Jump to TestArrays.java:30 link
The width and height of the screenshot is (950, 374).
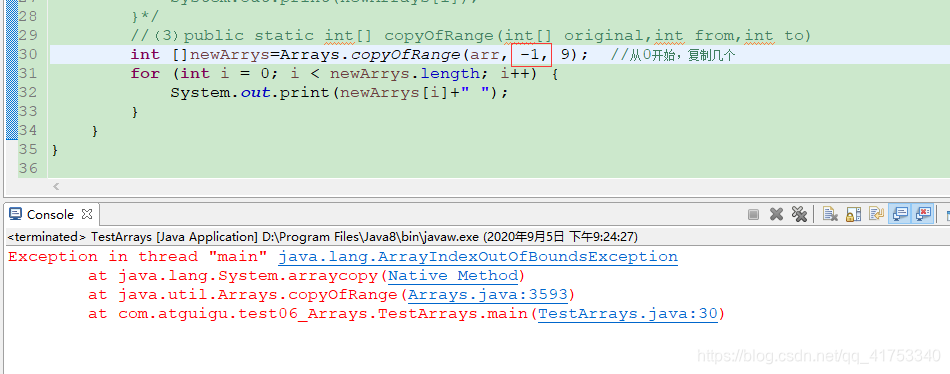tap(628, 314)
